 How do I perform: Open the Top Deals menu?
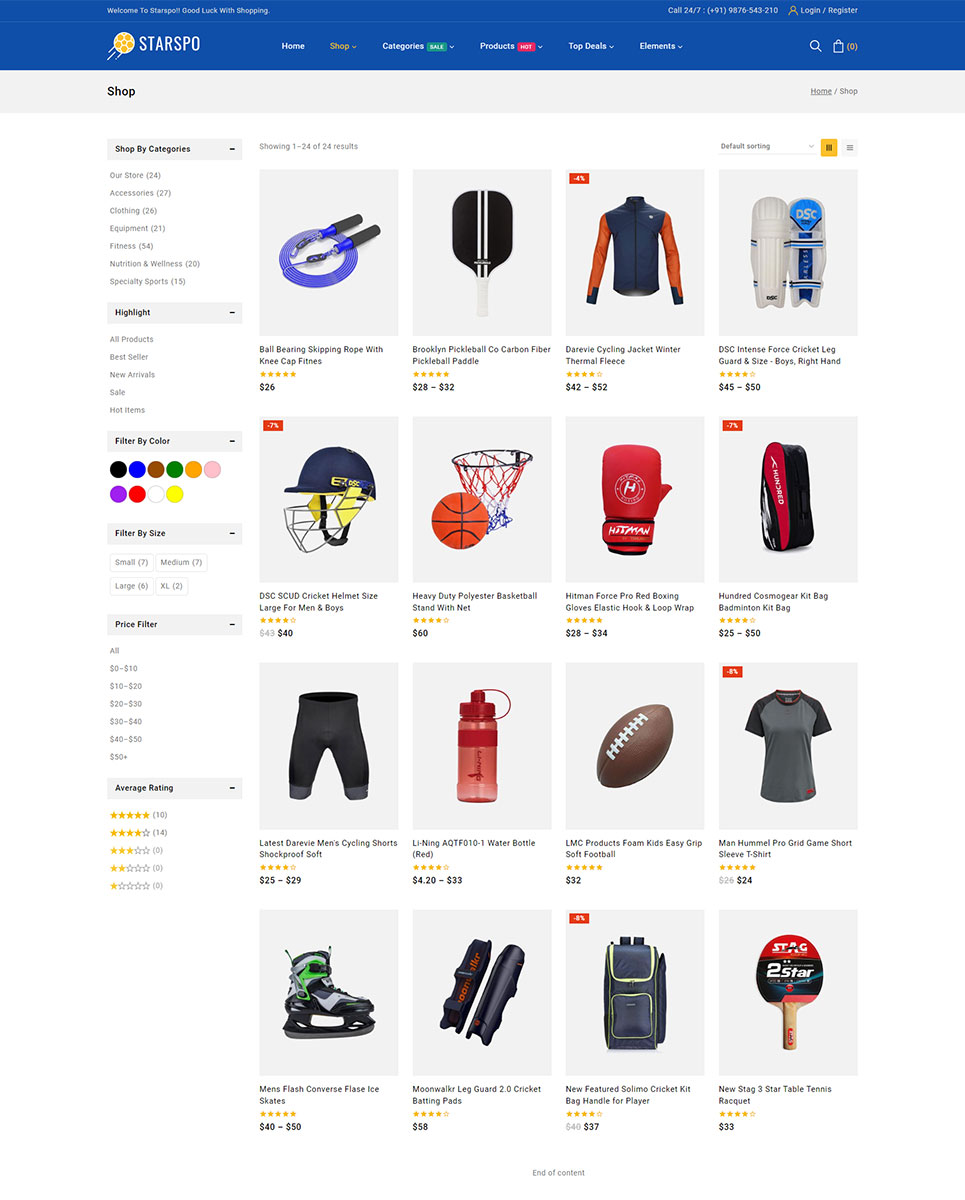591,46
